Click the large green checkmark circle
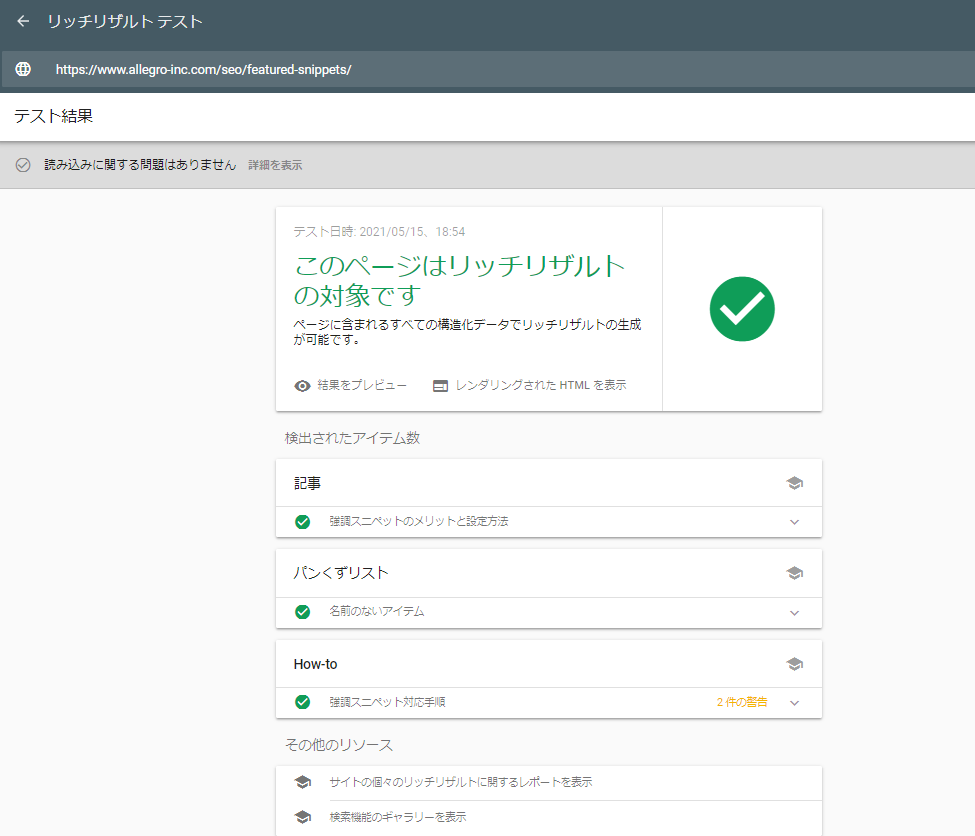 pos(742,309)
